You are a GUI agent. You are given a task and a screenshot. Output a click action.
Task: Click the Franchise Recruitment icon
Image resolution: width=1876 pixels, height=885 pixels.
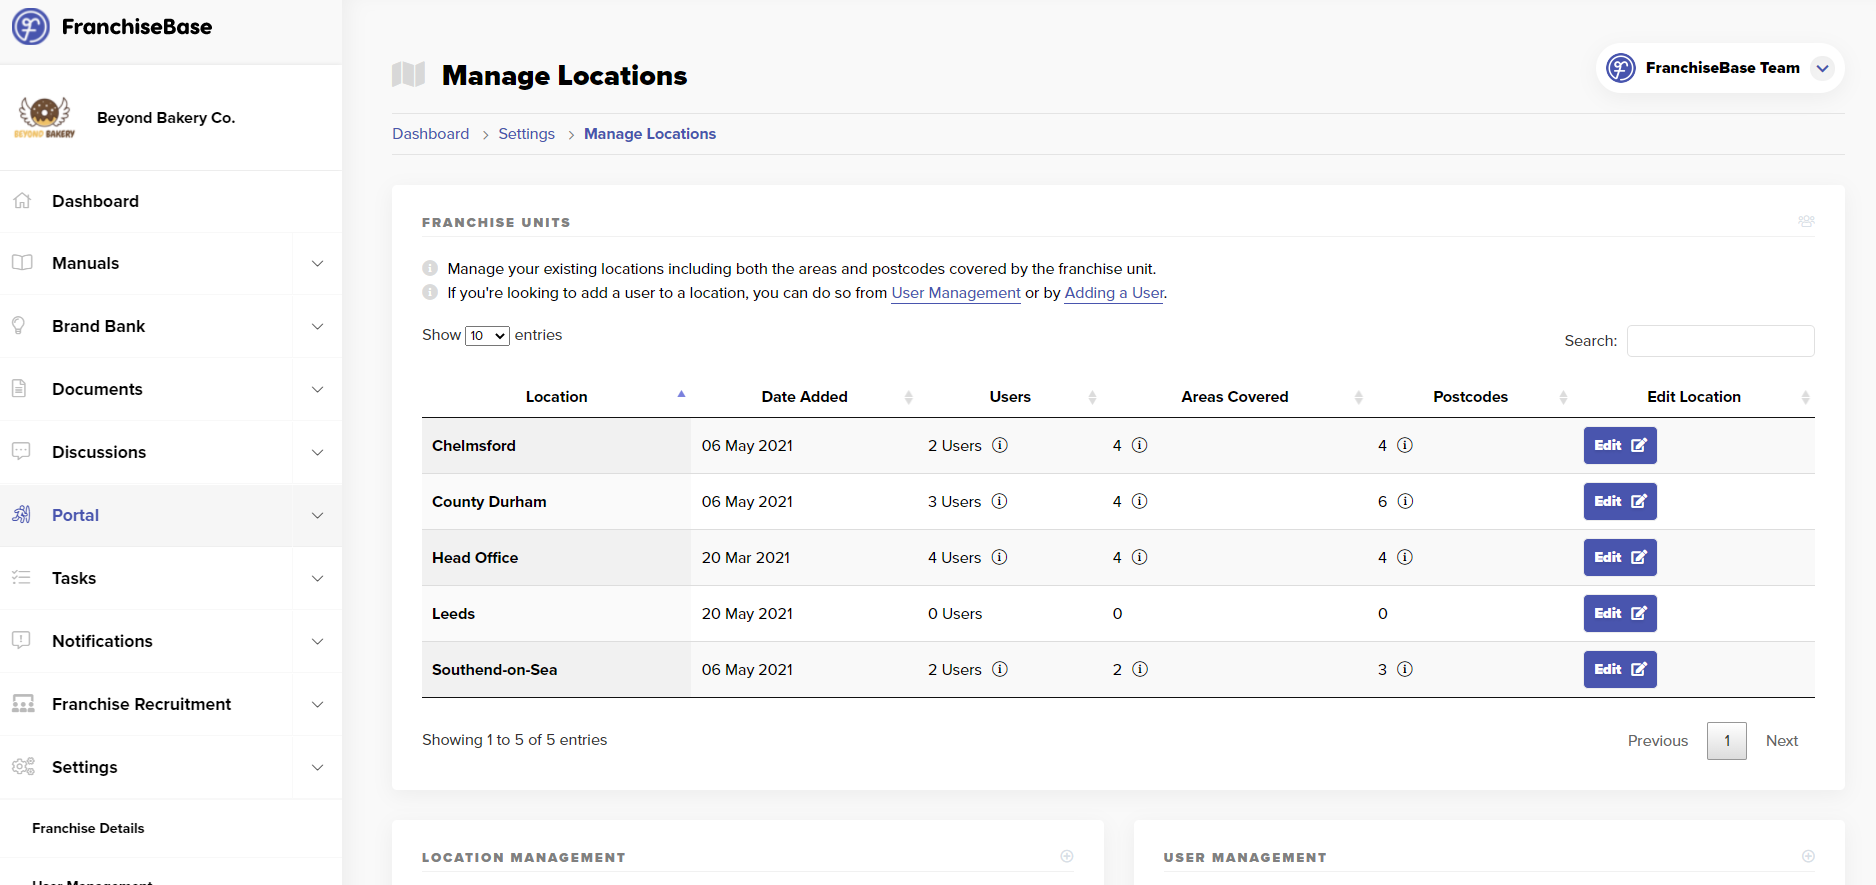click(23, 704)
